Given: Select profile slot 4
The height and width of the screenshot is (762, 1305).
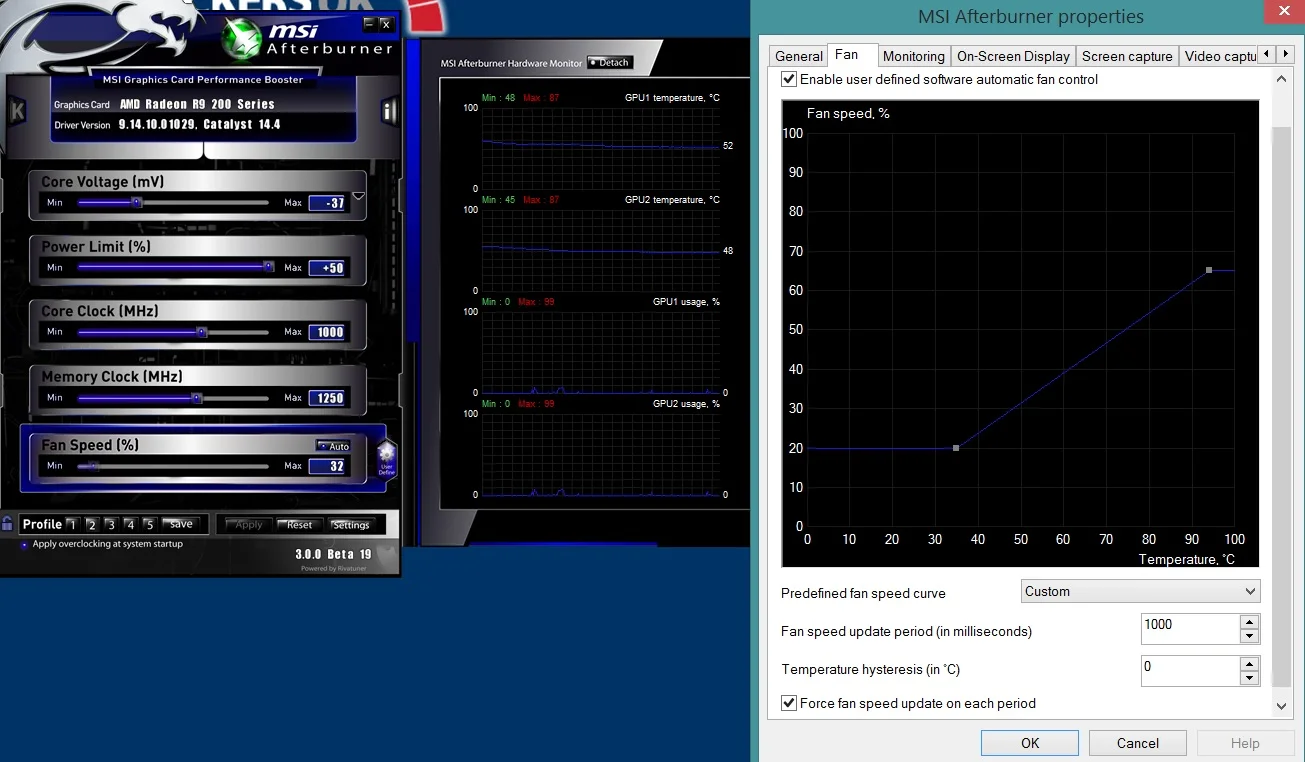Looking at the screenshot, I should click(x=129, y=524).
